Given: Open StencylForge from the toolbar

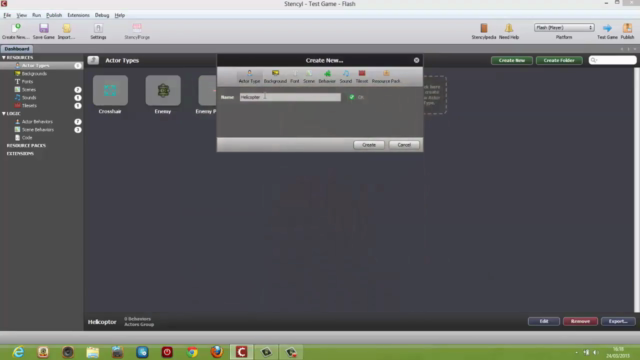Looking at the screenshot, I should coord(137,31).
